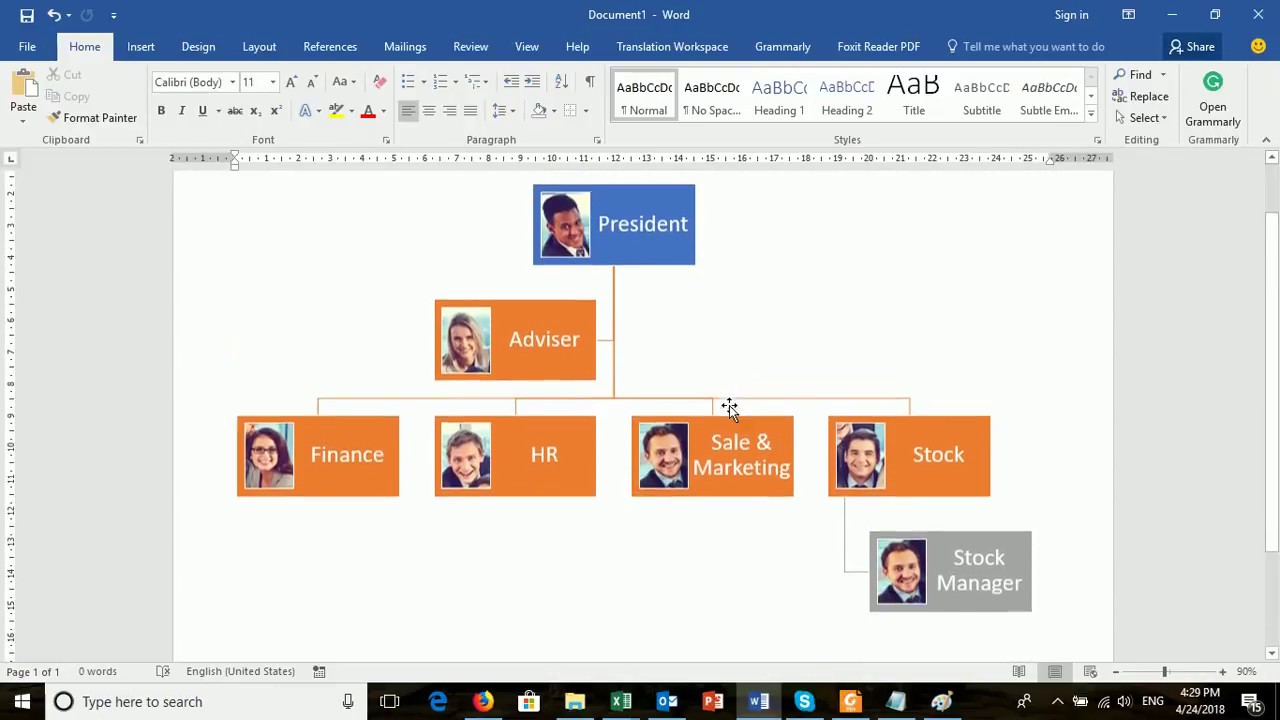
Task: Open the font size dropdown
Action: coord(273,82)
